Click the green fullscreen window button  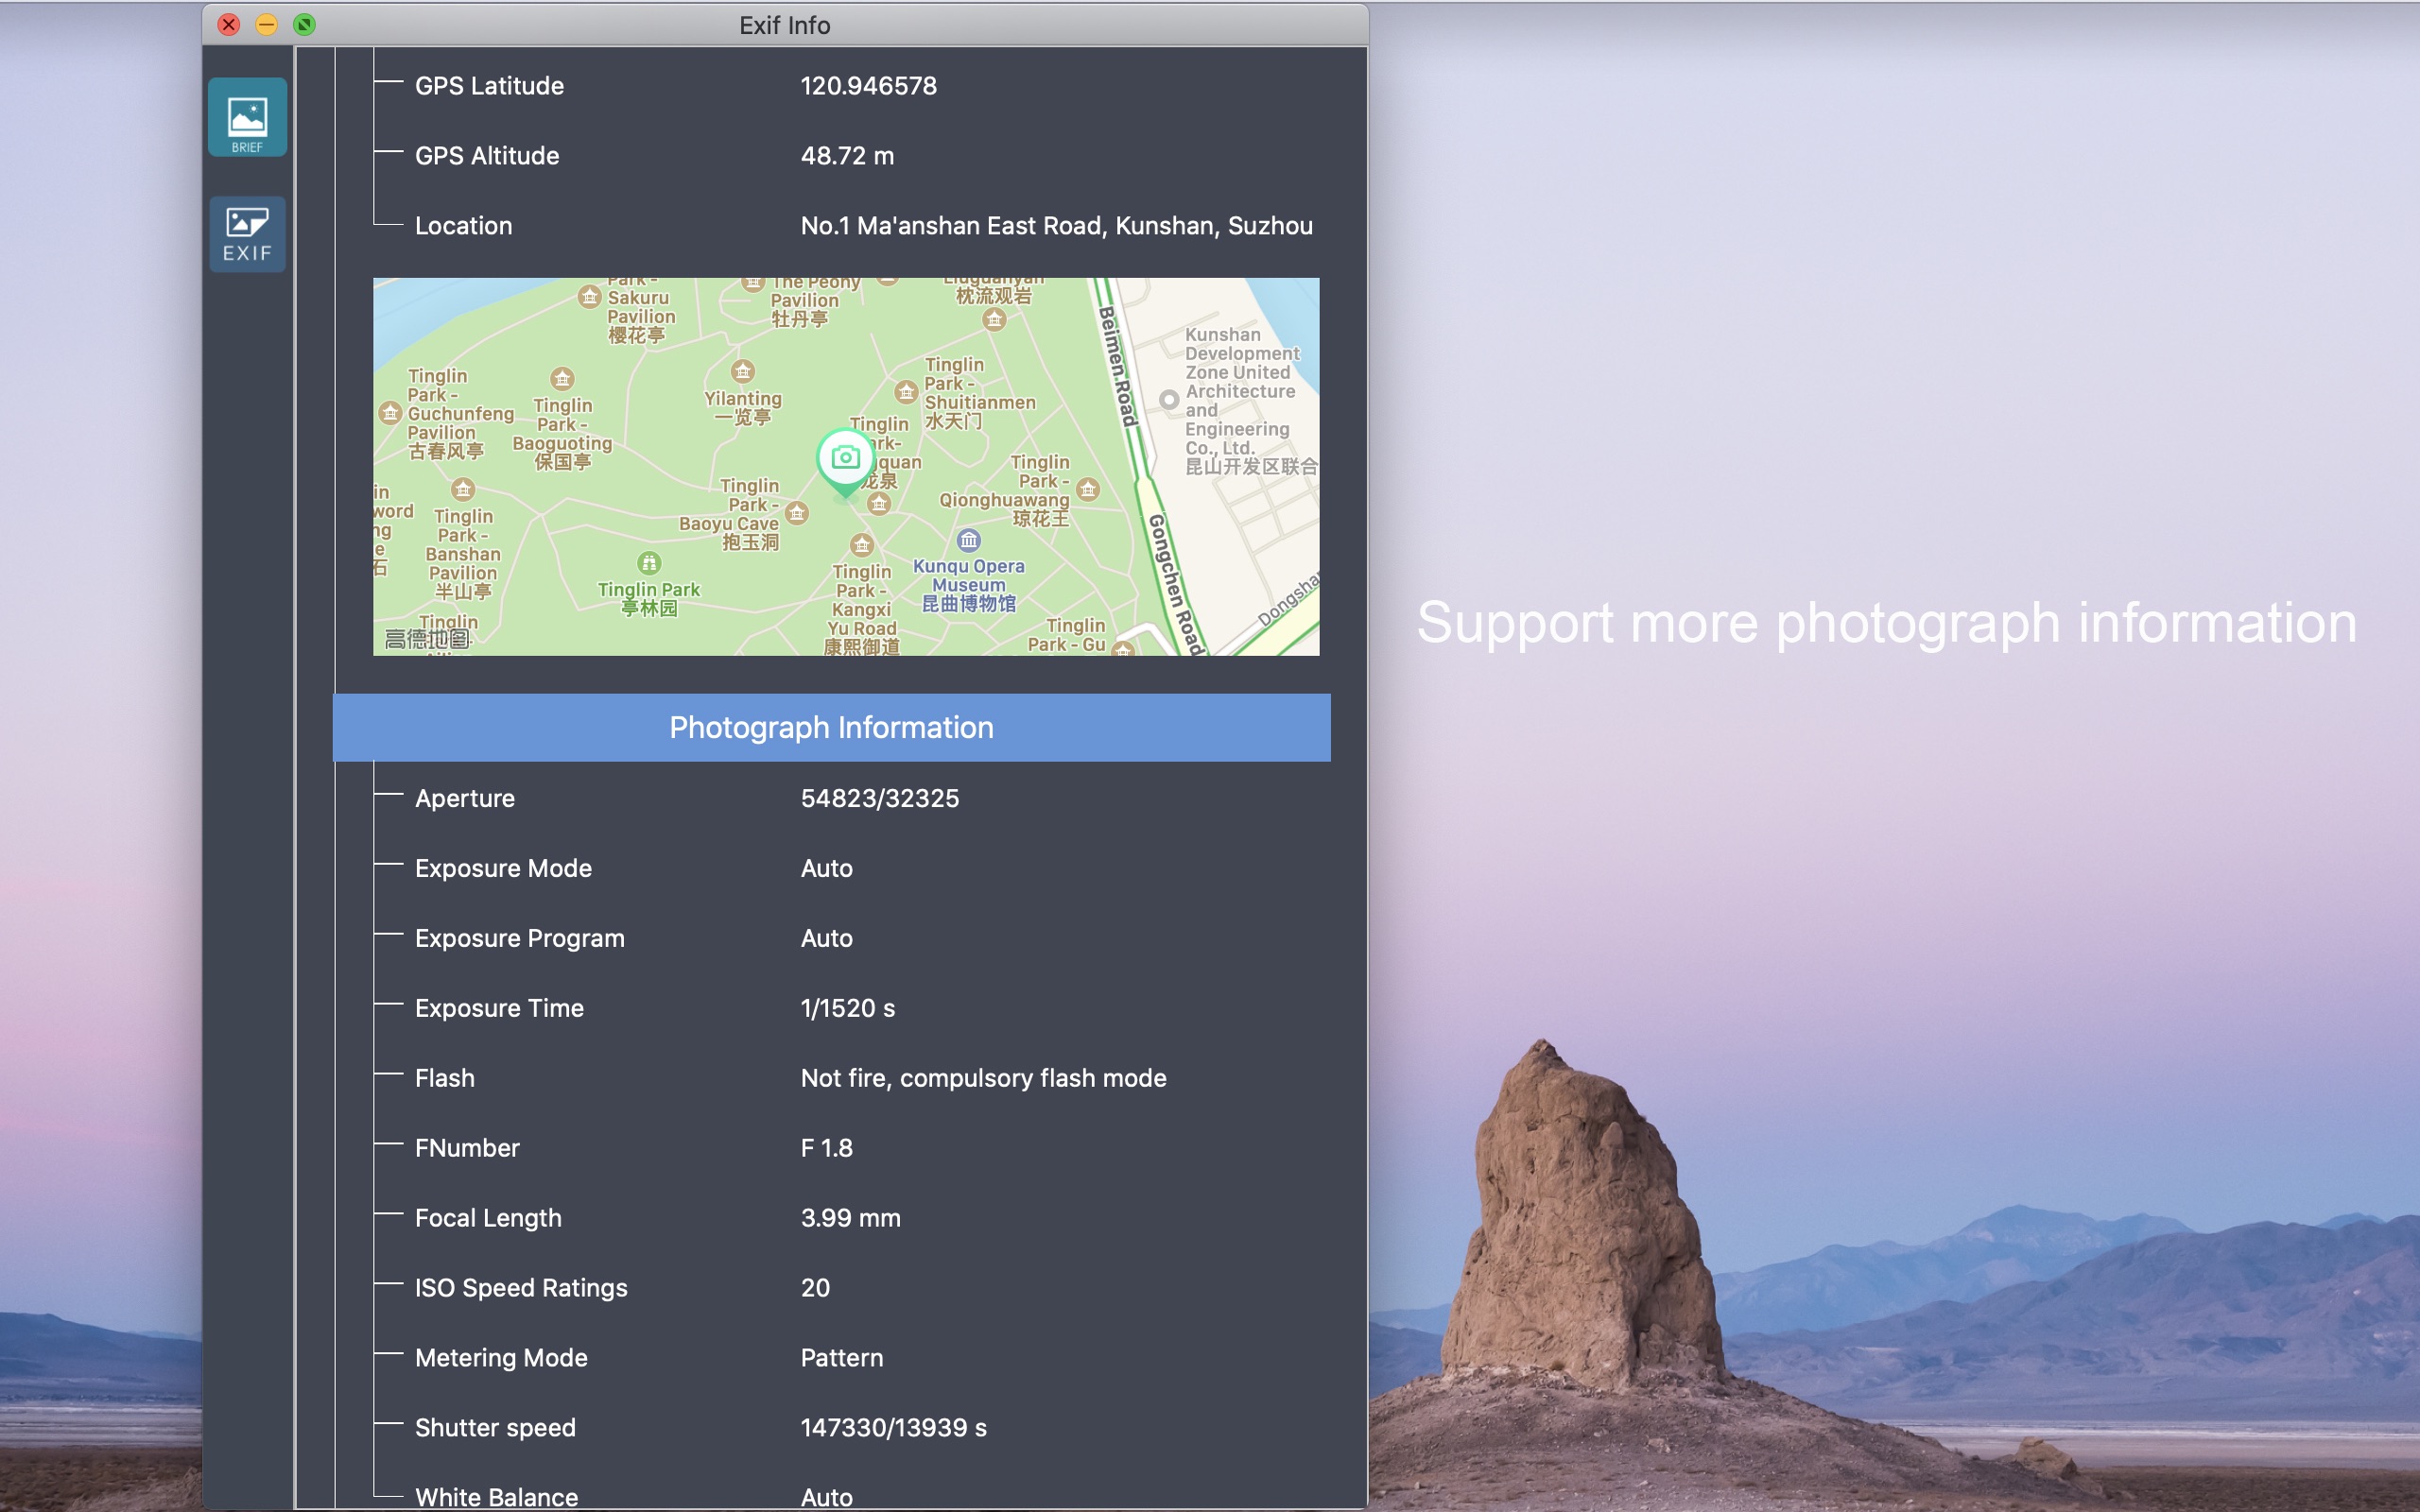click(304, 25)
